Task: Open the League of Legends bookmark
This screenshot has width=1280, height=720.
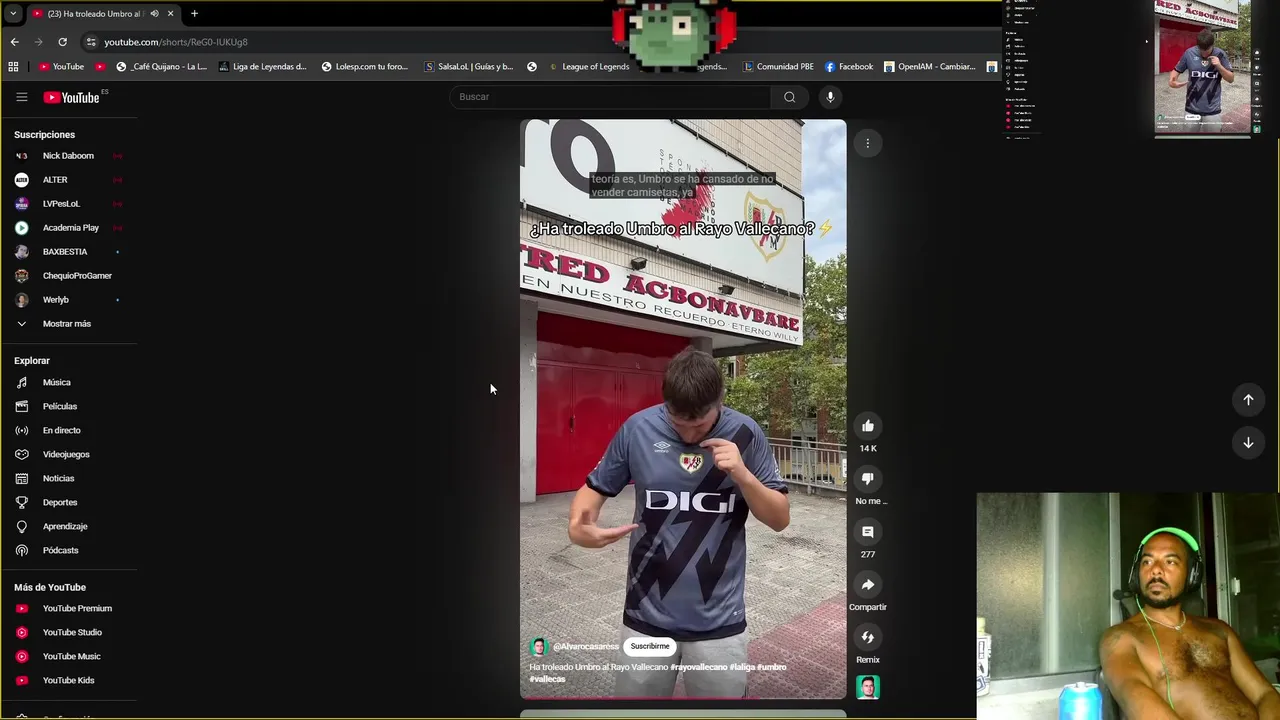Action: click(x=589, y=67)
